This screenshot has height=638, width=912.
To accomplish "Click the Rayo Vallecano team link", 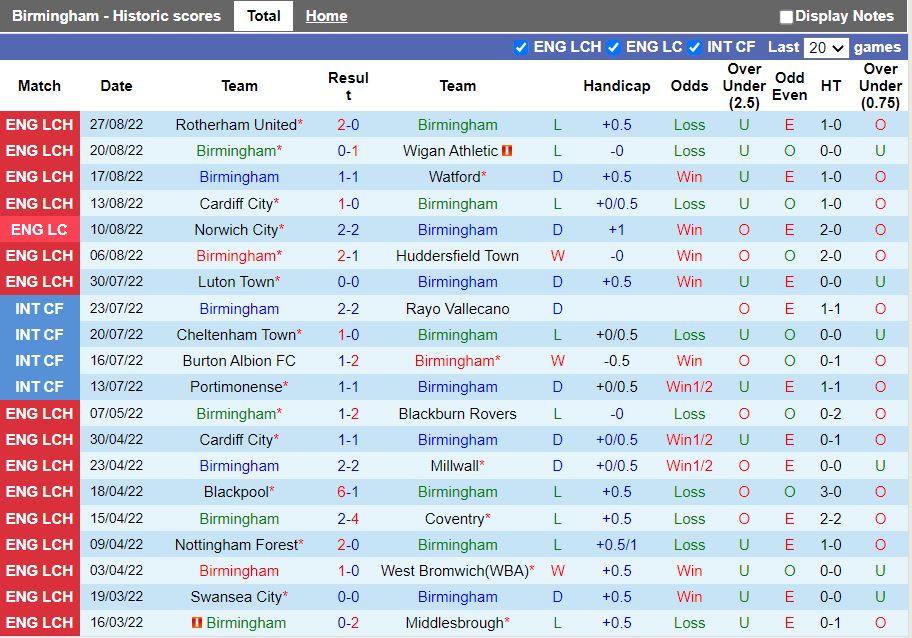I will (x=457, y=308).
